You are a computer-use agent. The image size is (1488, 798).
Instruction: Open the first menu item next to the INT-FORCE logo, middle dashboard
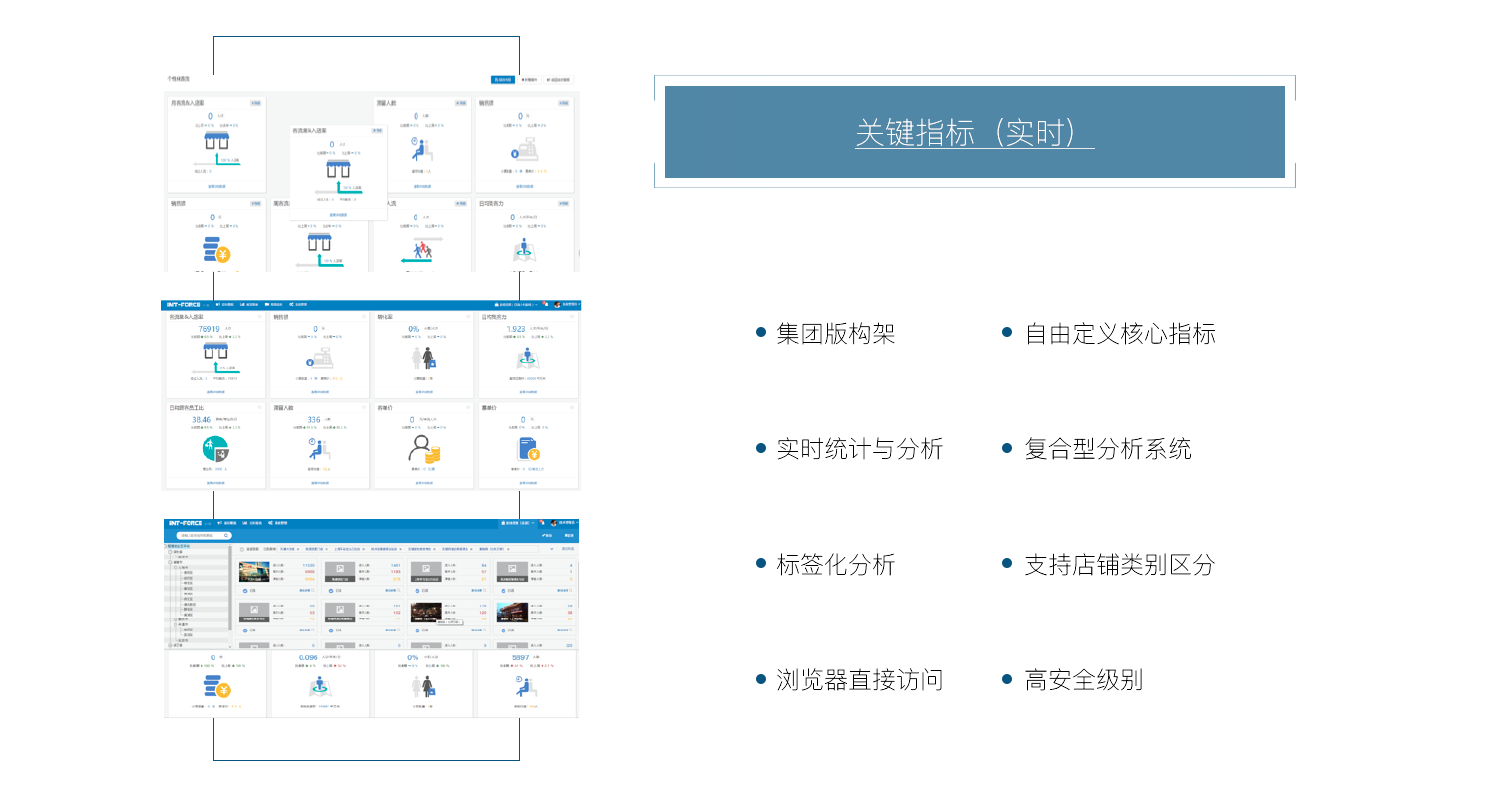pyautogui.click(x=225, y=304)
